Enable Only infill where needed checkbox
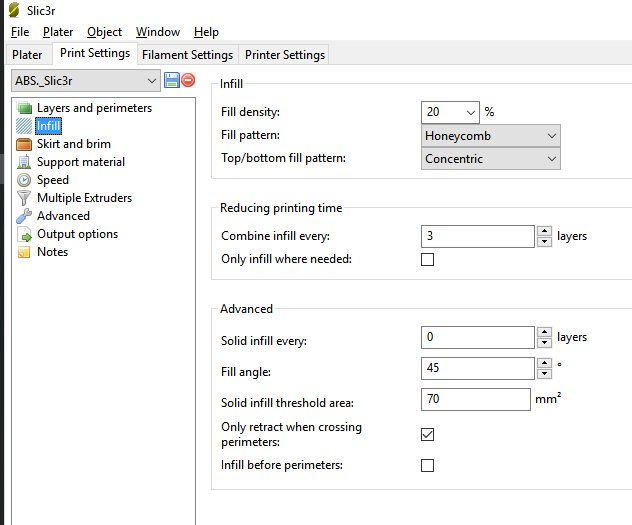Screen dimensions: 632x525 pyautogui.click(x=428, y=260)
